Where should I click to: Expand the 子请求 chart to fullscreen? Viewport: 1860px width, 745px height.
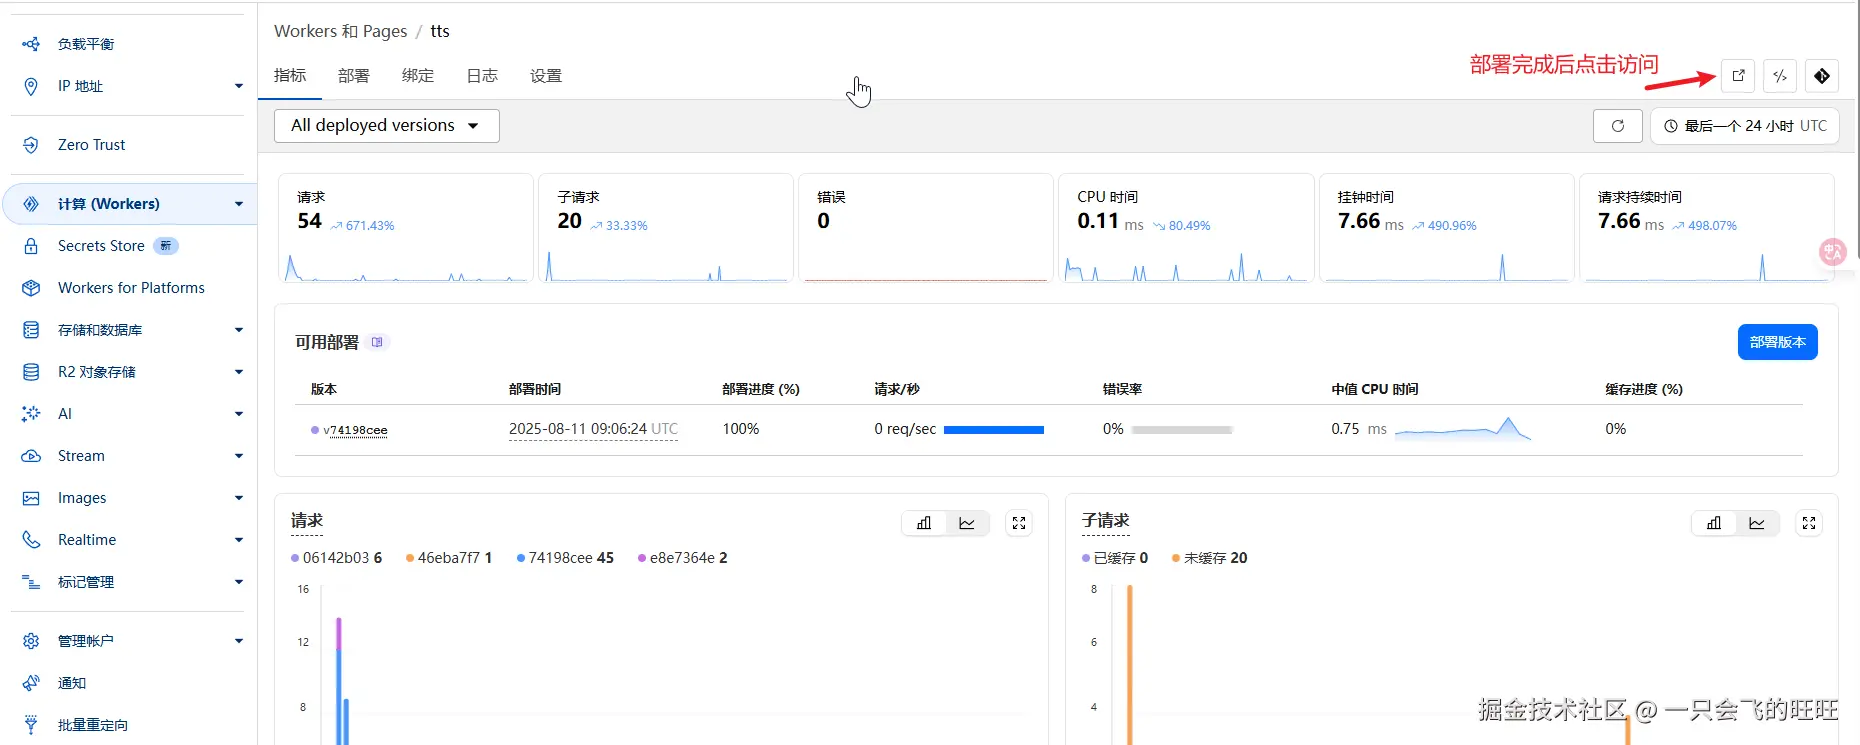[1809, 523]
